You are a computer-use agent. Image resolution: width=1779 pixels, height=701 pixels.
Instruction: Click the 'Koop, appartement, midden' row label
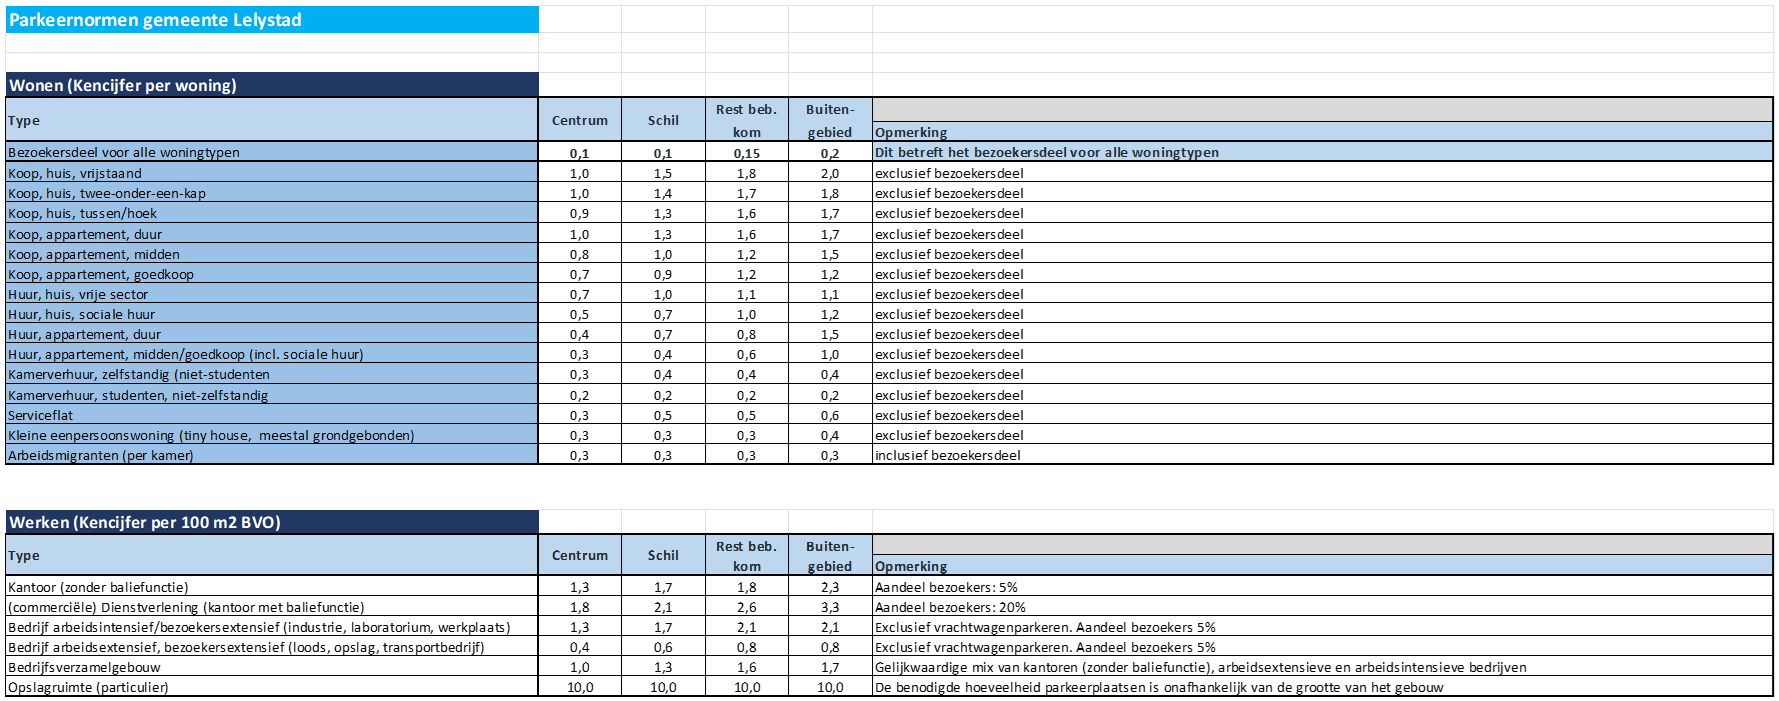click(x=272, y=254)
